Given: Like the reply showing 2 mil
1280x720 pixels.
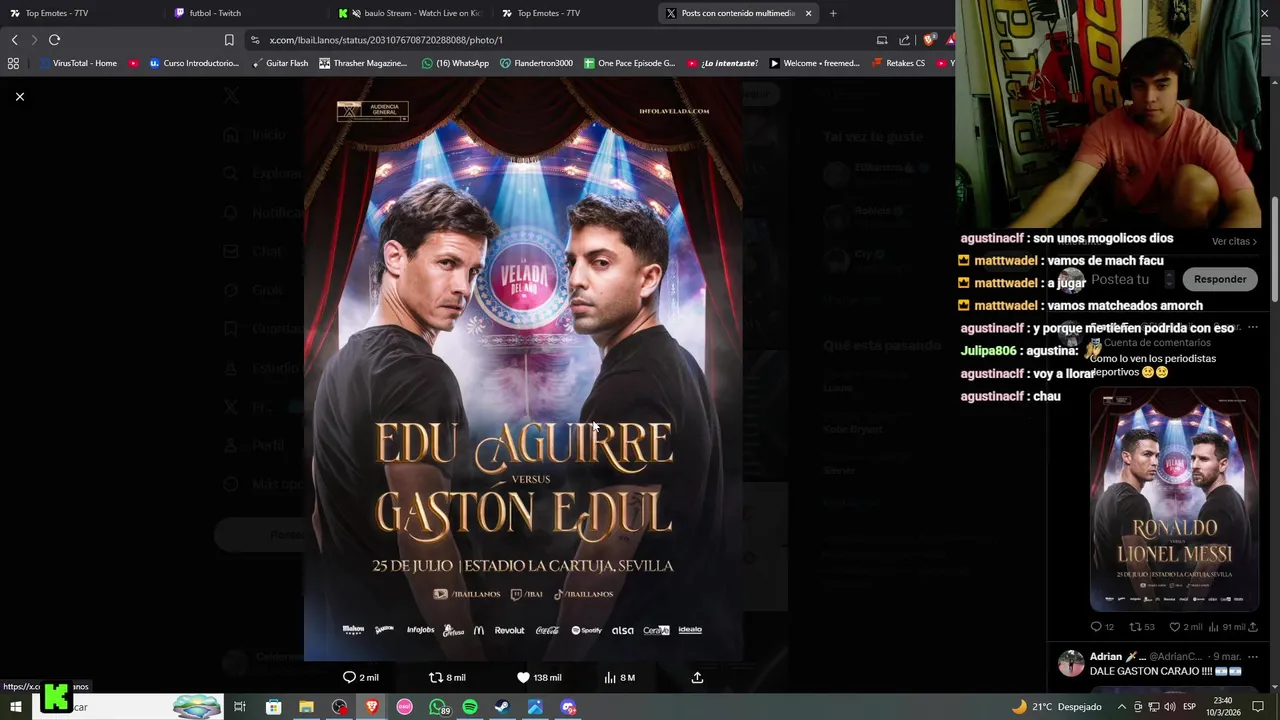Looking at the screenshot, I should tap(1185, 627).
